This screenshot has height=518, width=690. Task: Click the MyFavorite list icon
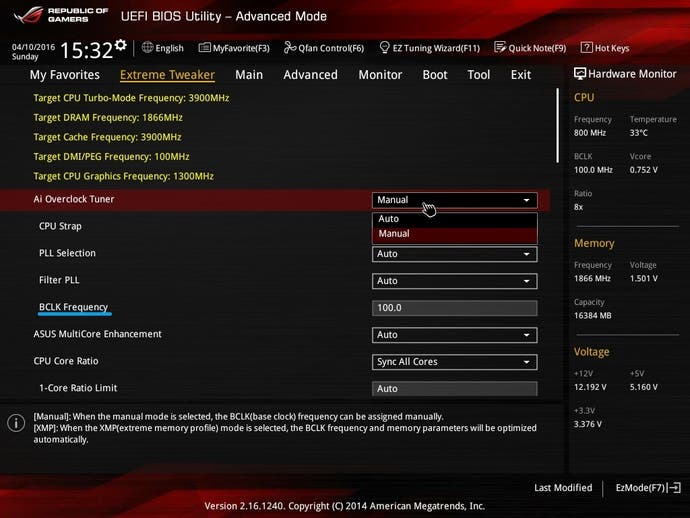coord(205,48)
